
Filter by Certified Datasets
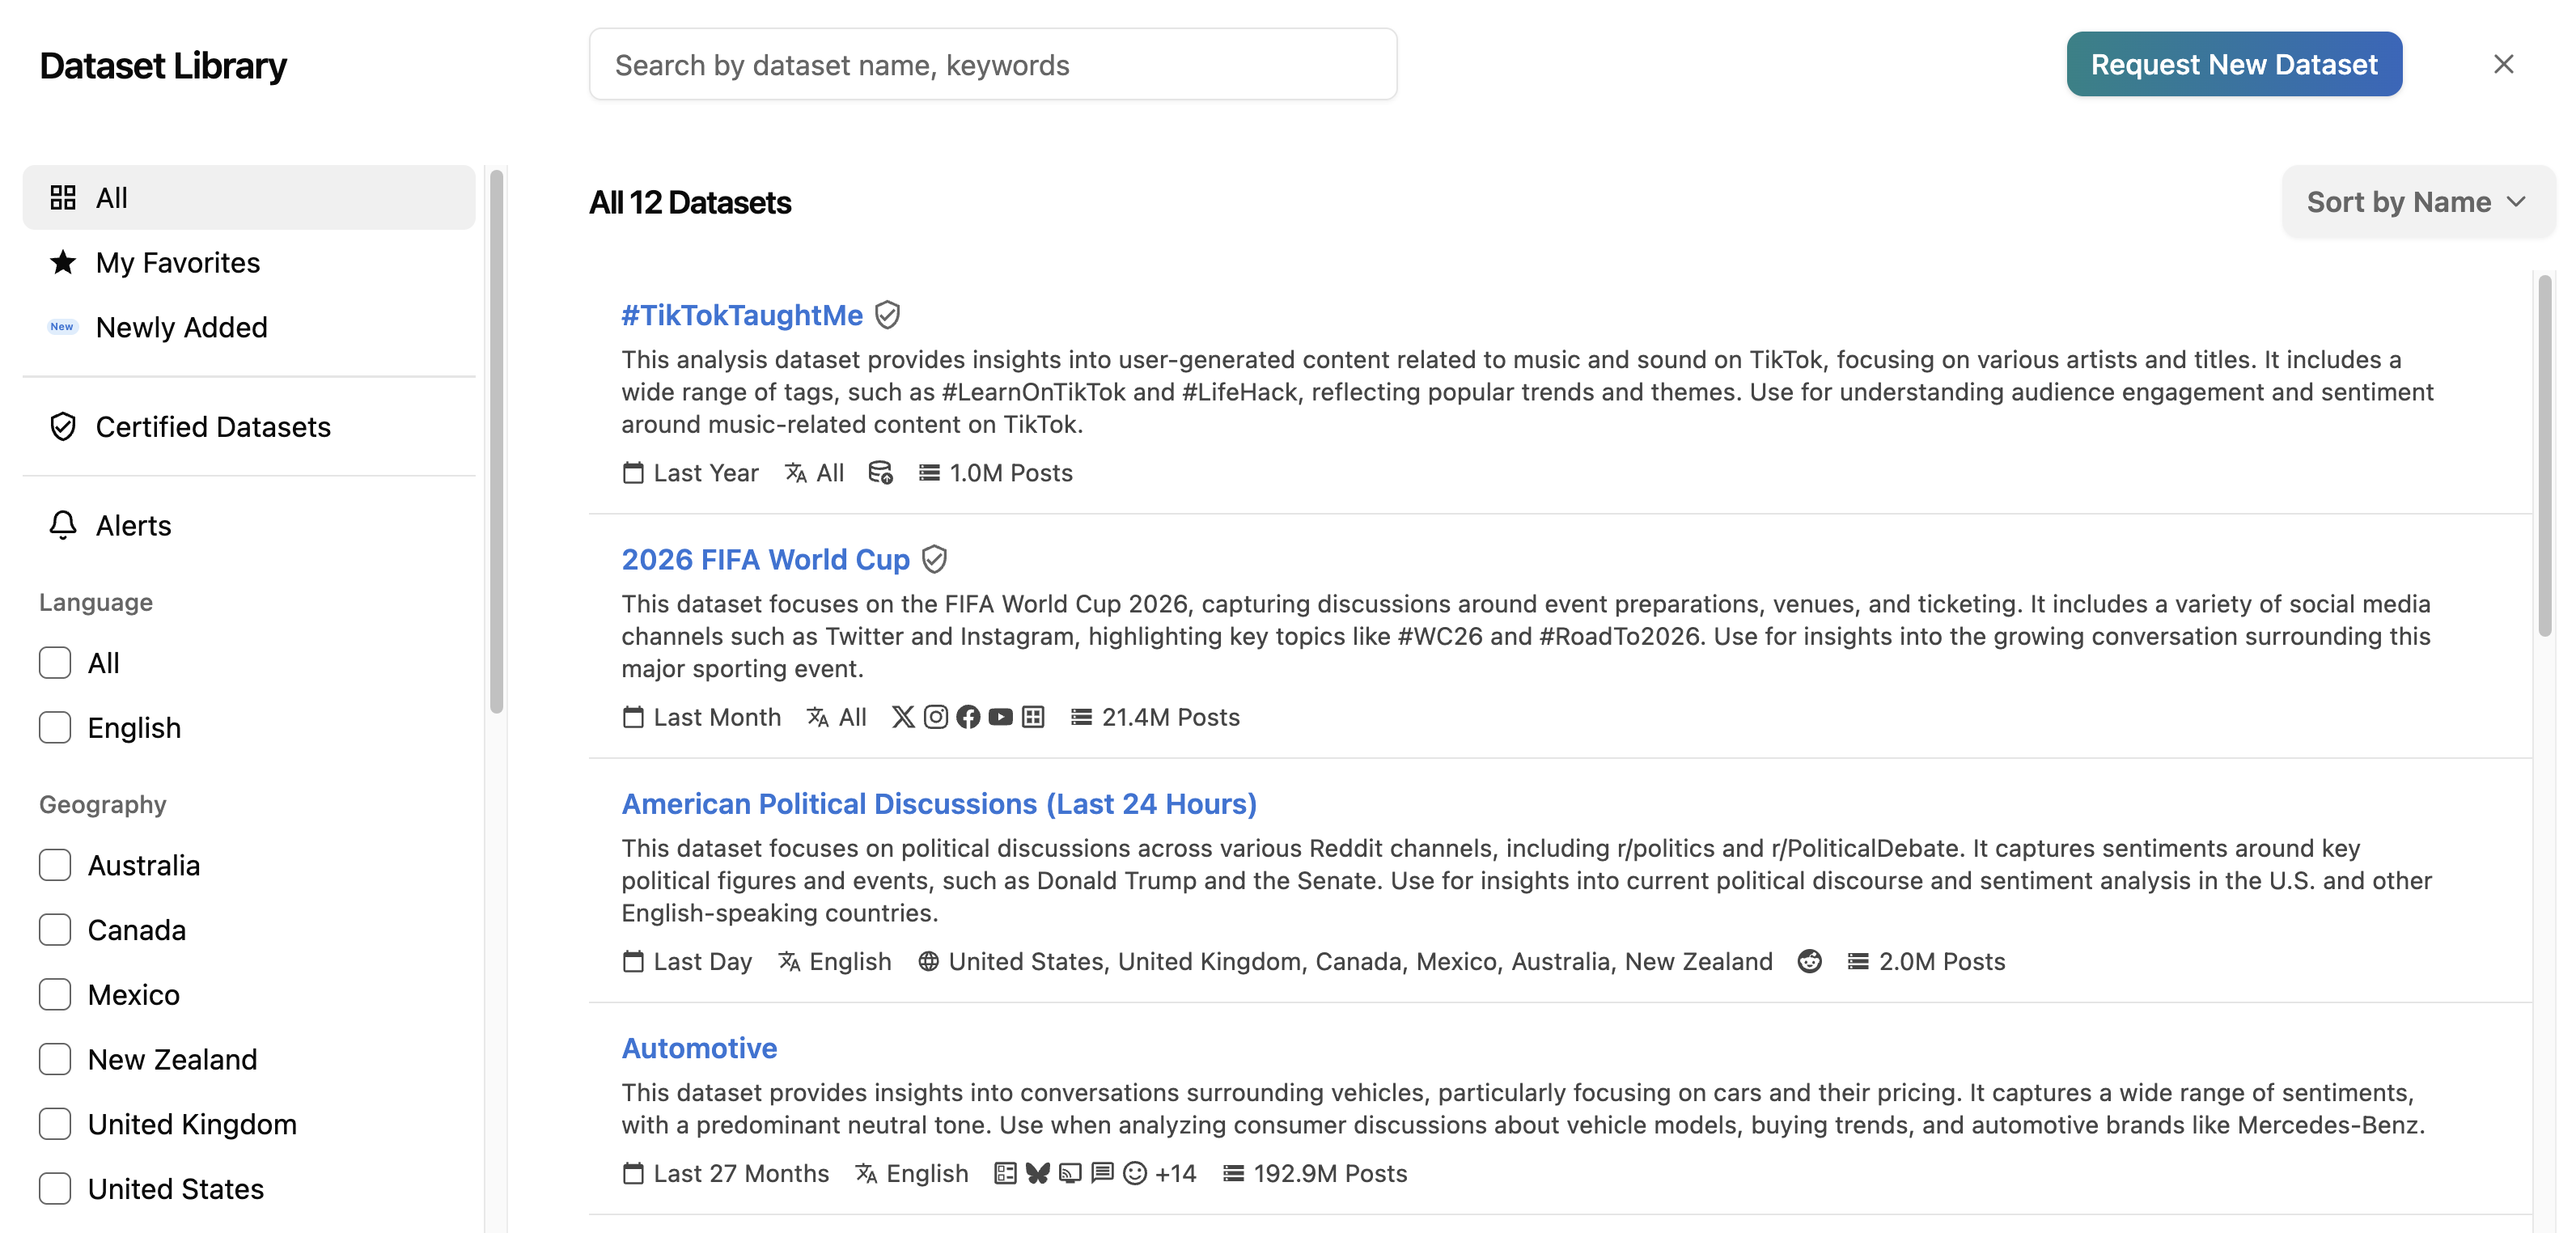249,427
